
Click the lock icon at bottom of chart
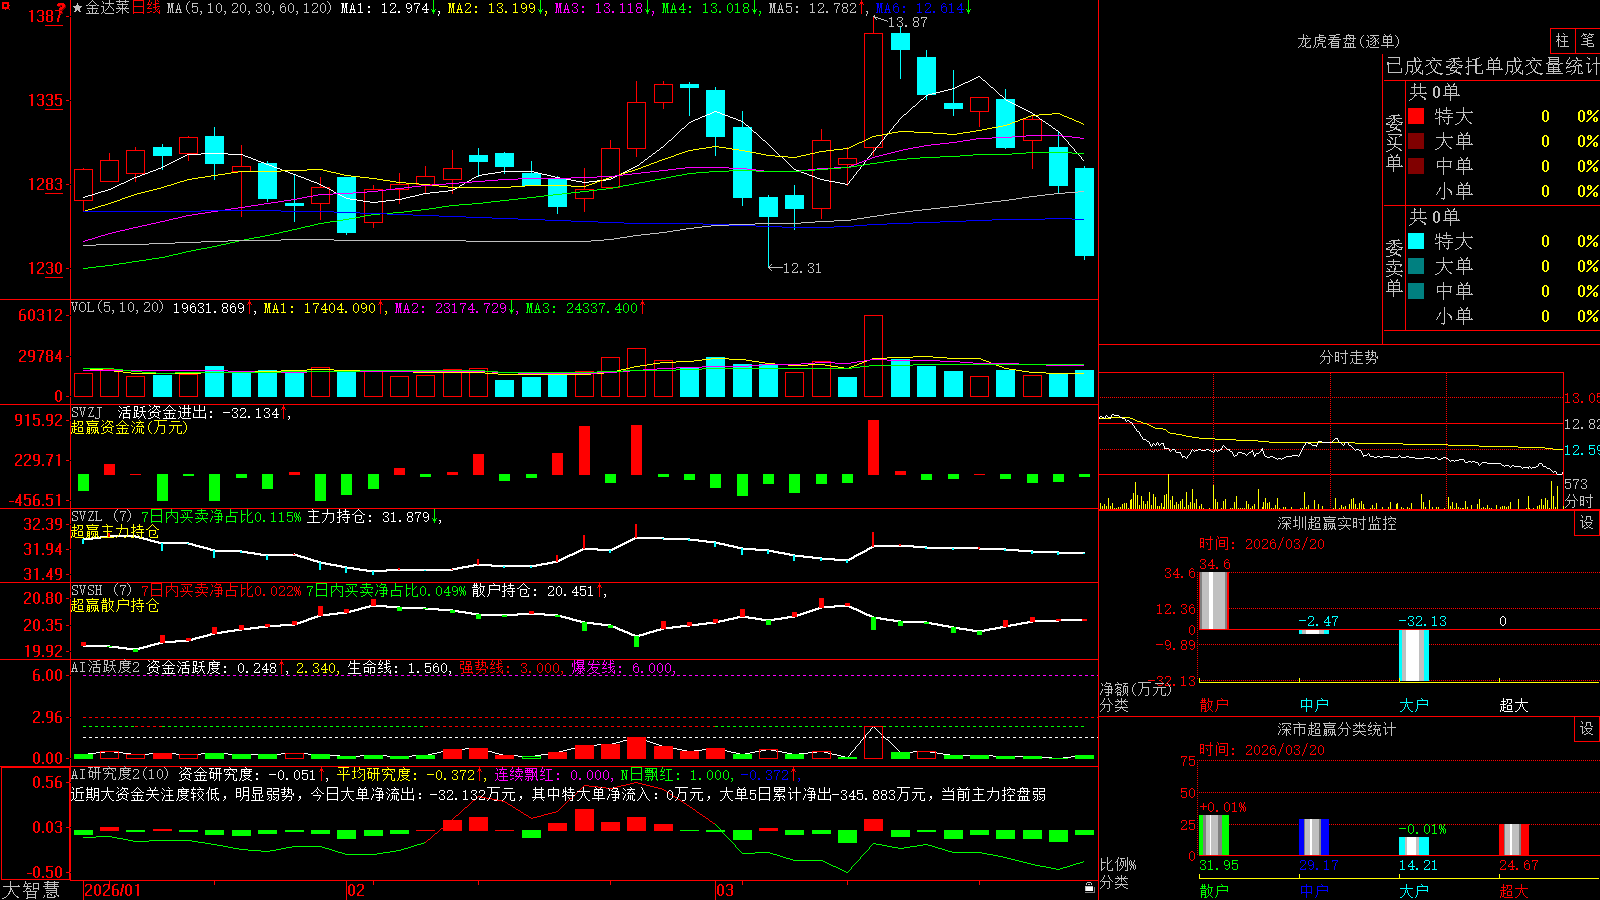(x=1089, y=887)
